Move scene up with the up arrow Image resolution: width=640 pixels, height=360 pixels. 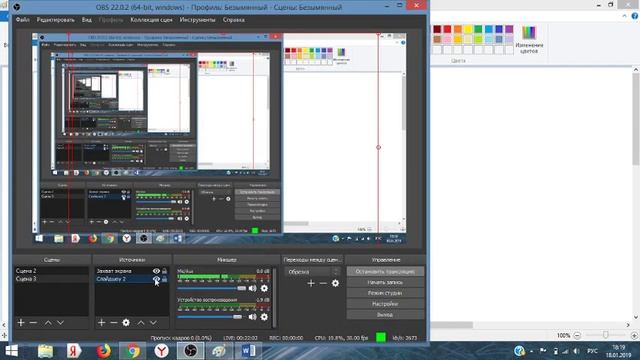[x=48, y=322]
